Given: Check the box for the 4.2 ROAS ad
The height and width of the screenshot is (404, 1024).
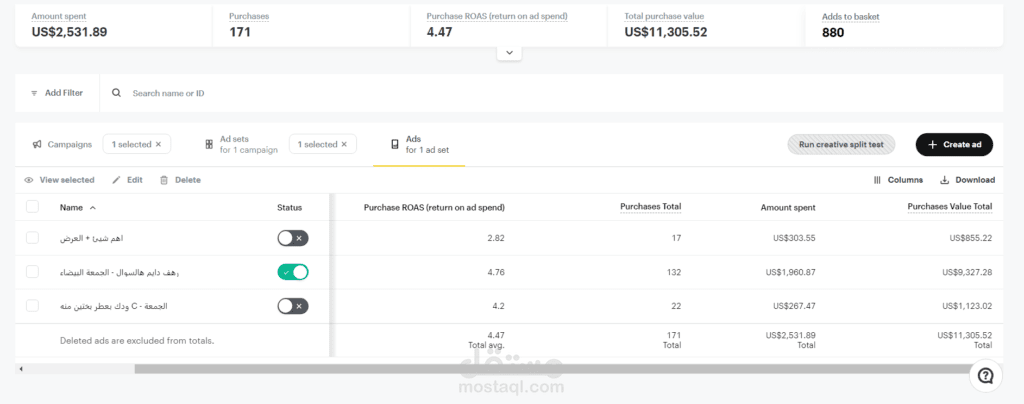Looking at the screenshot, I should click(32, 305).
